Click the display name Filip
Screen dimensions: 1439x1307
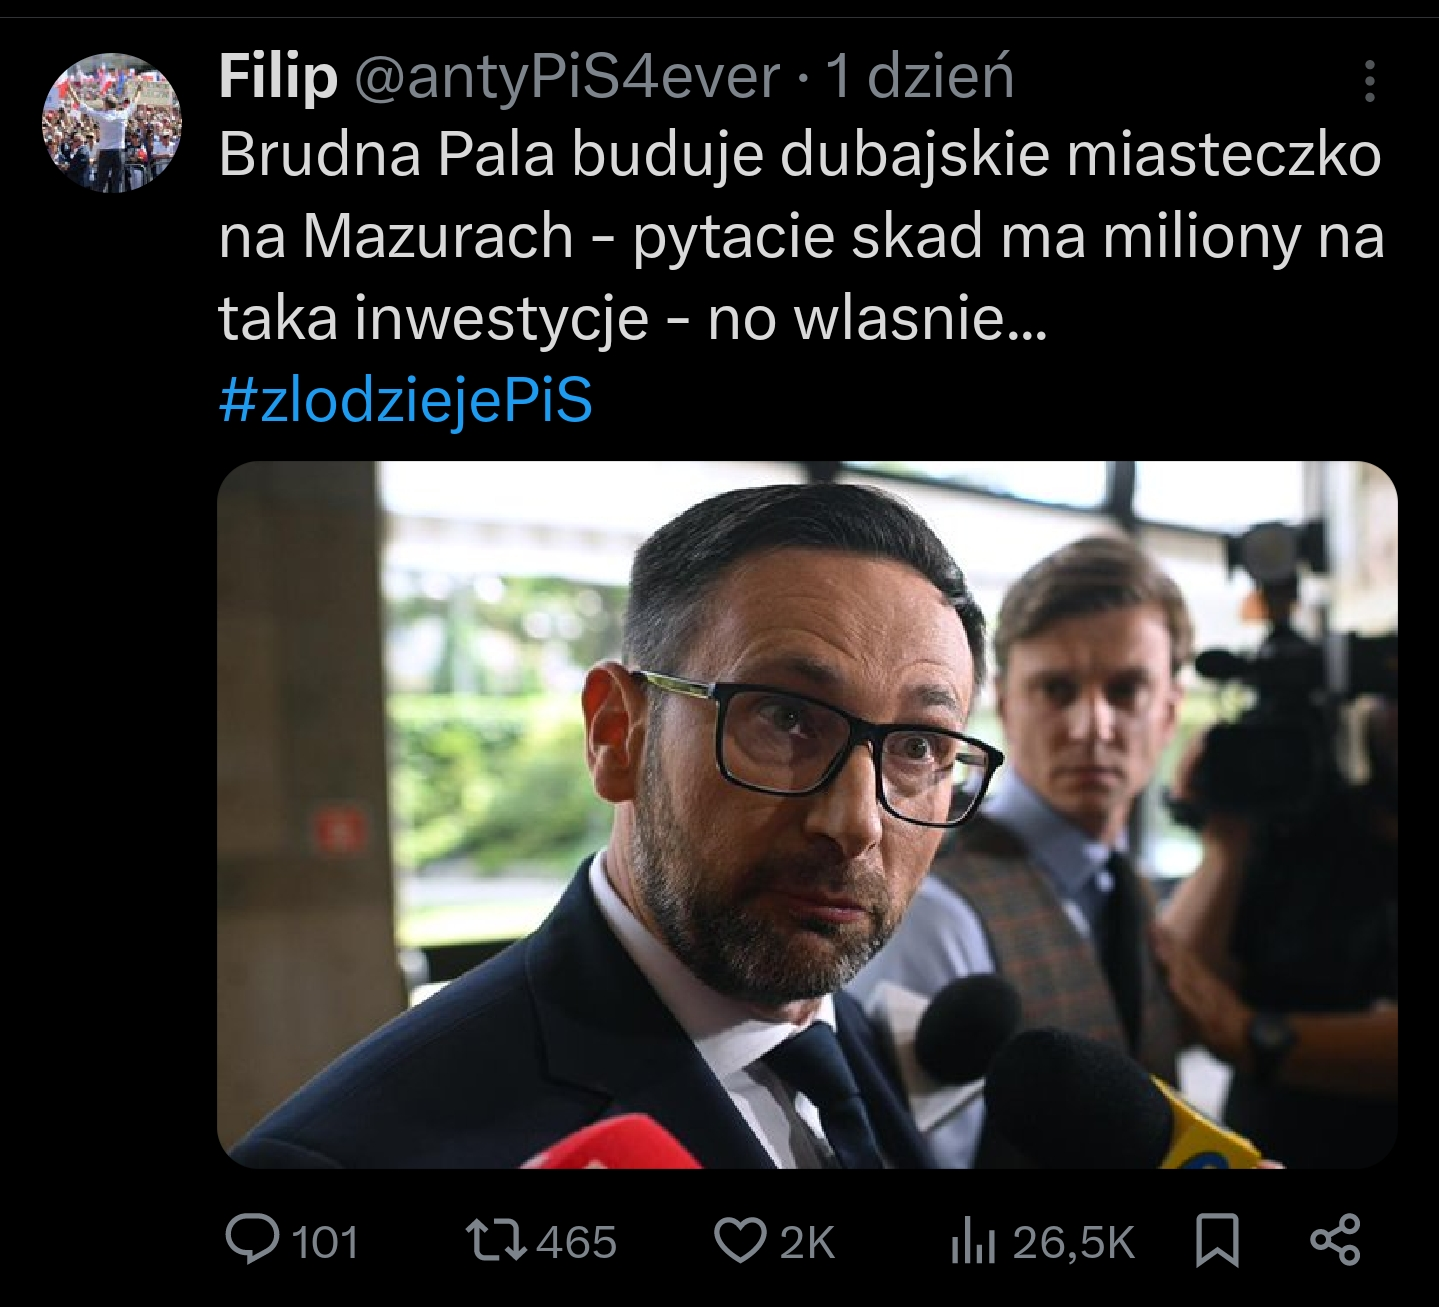coord(278,77)
